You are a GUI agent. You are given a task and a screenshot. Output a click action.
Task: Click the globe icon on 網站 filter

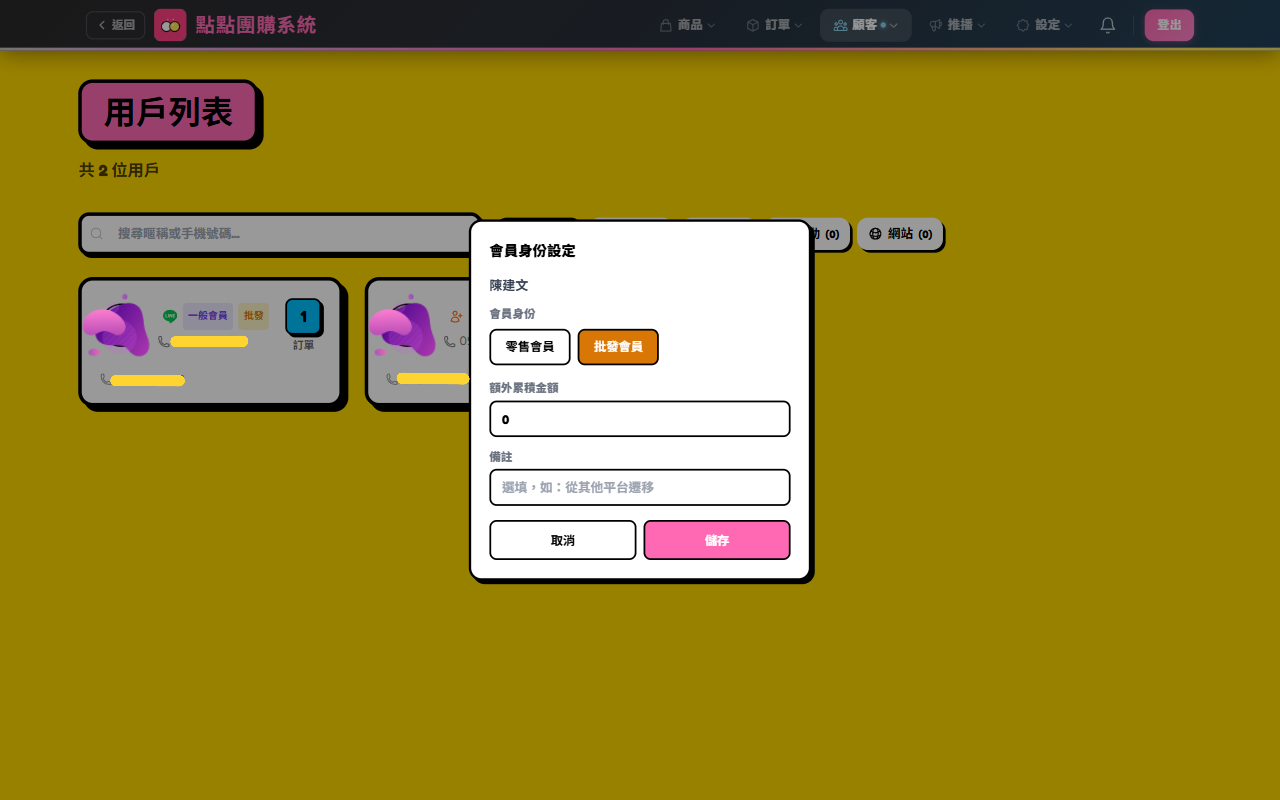click(875, 234)
